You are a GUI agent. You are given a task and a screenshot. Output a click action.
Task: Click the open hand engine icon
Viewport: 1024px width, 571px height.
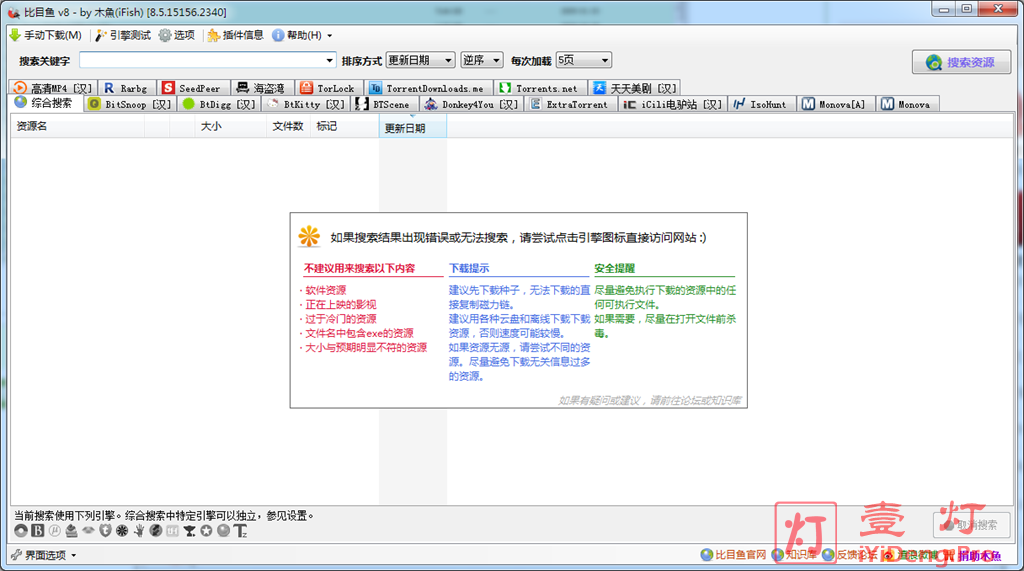pyautogui.click(x=138, y=531)
